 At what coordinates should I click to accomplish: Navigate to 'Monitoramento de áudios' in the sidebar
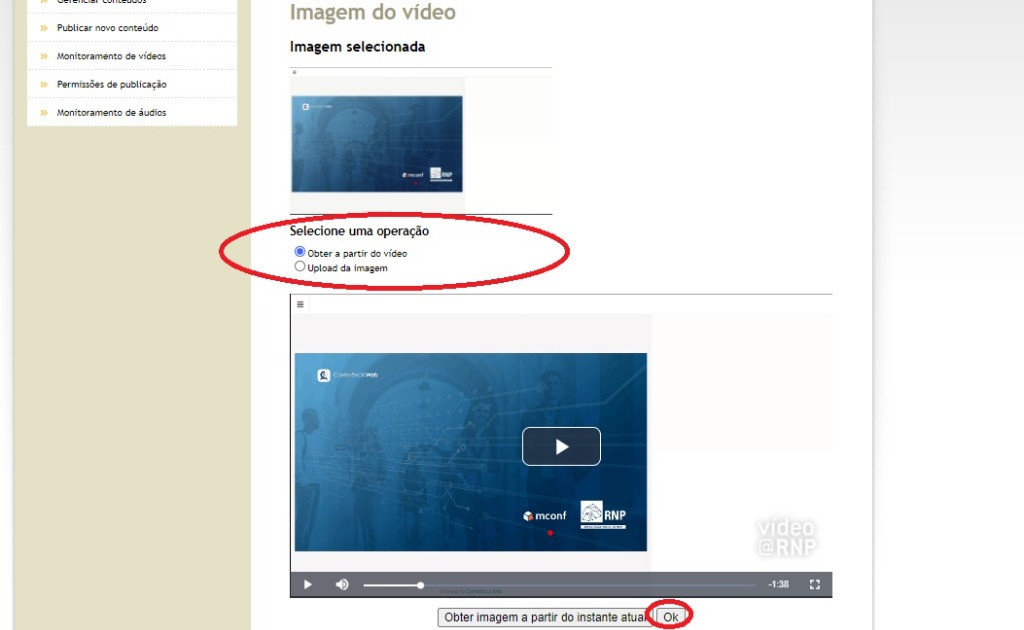[x=111, y=112]
